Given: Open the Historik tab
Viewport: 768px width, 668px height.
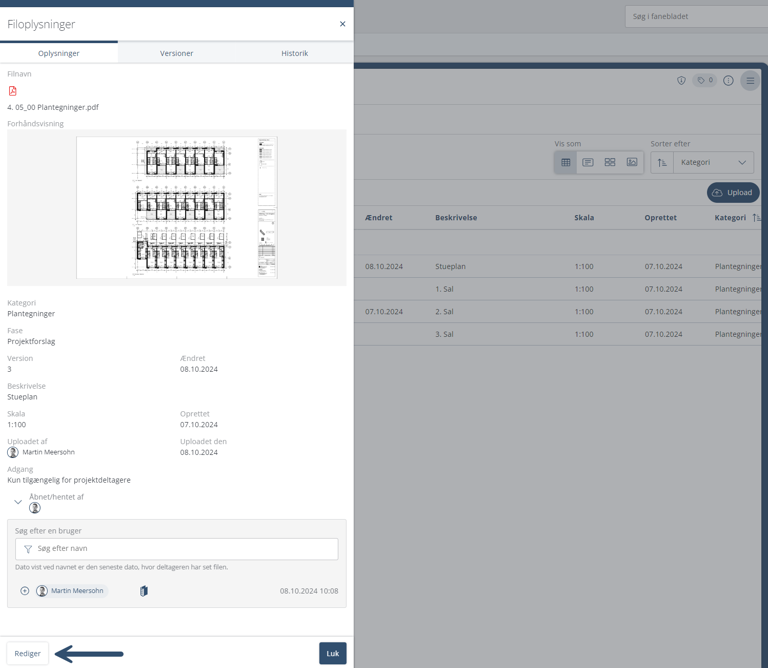Looking at the screenshot, I should click(x=294, y=53).
